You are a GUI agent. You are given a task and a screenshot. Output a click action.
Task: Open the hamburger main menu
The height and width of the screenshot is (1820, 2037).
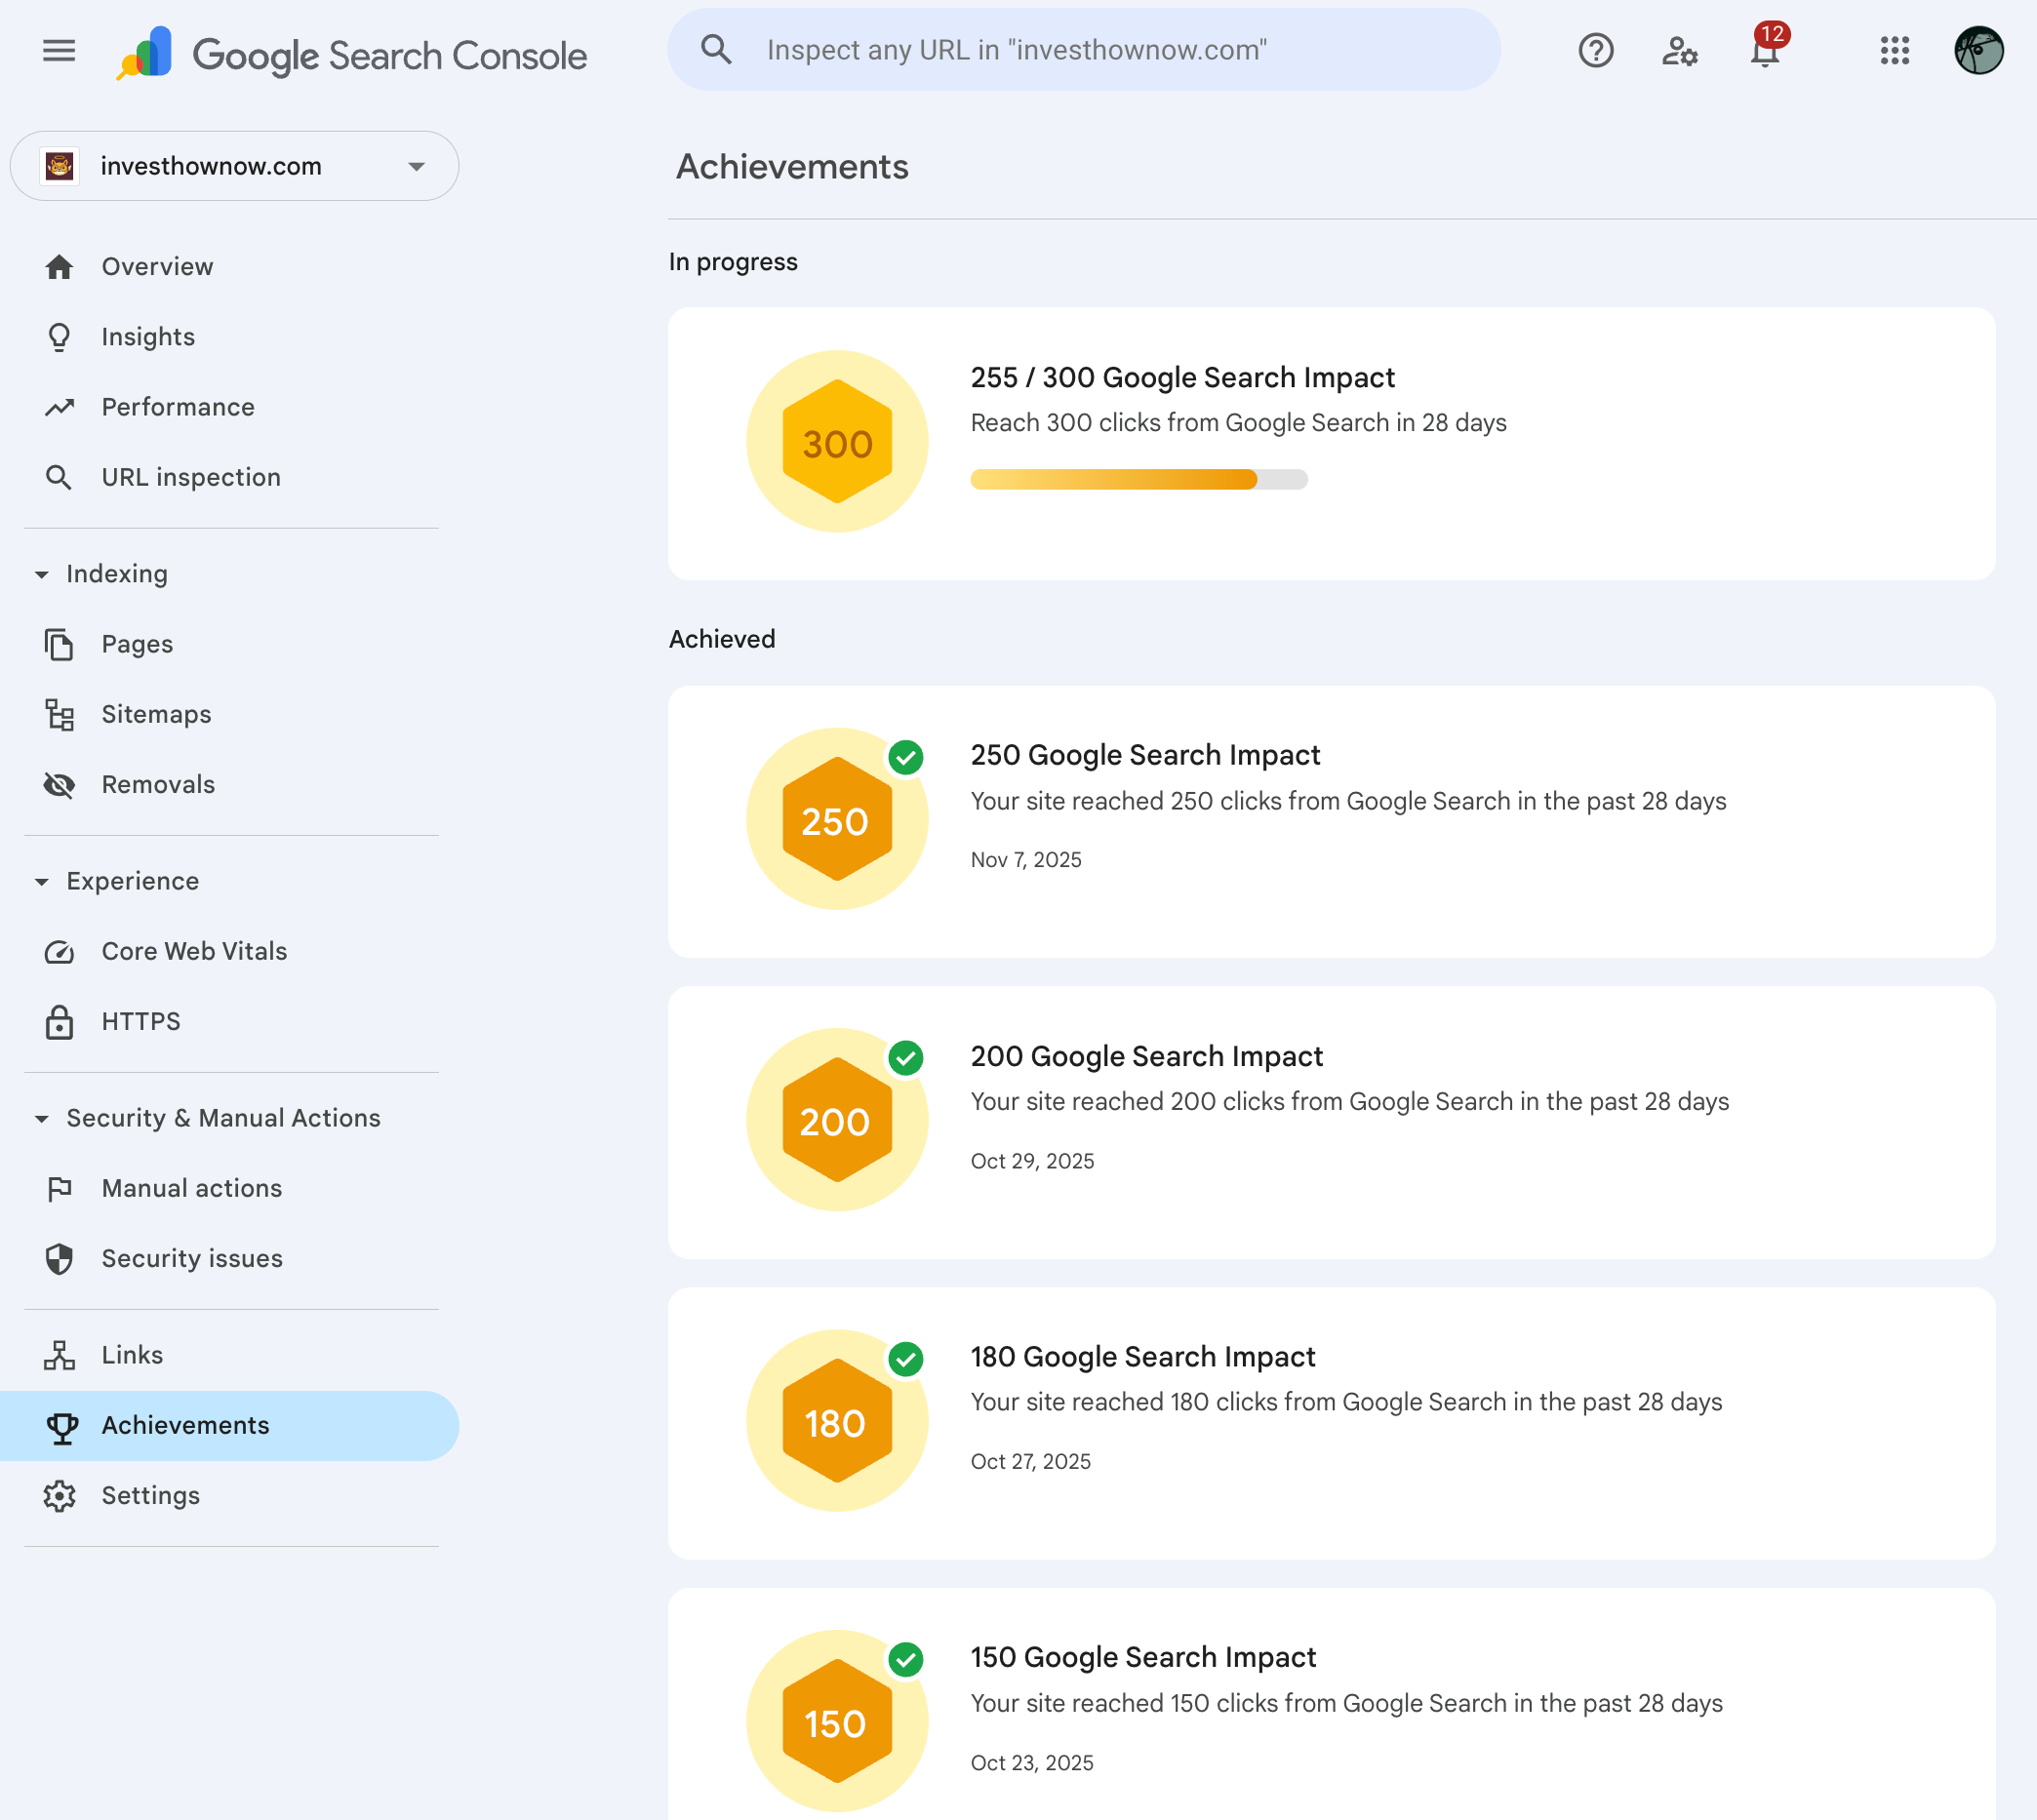(x=59, y=50)
